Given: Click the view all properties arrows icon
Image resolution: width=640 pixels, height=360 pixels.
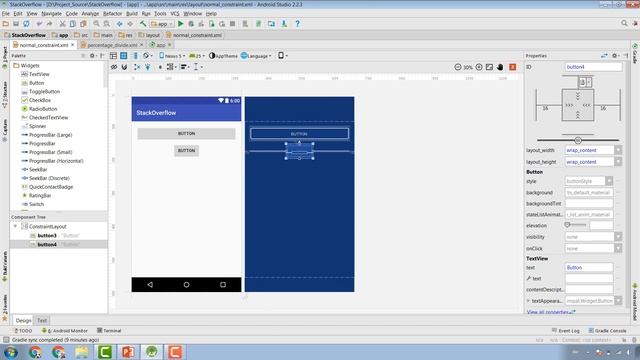Looking at the screenshot, I should 604,56.
